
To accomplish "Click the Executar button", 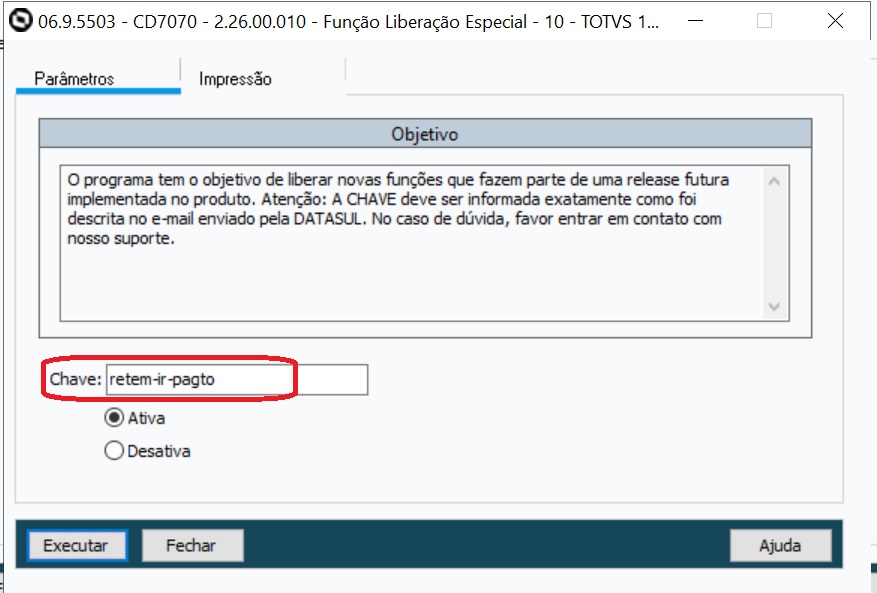I will (77, 545).
